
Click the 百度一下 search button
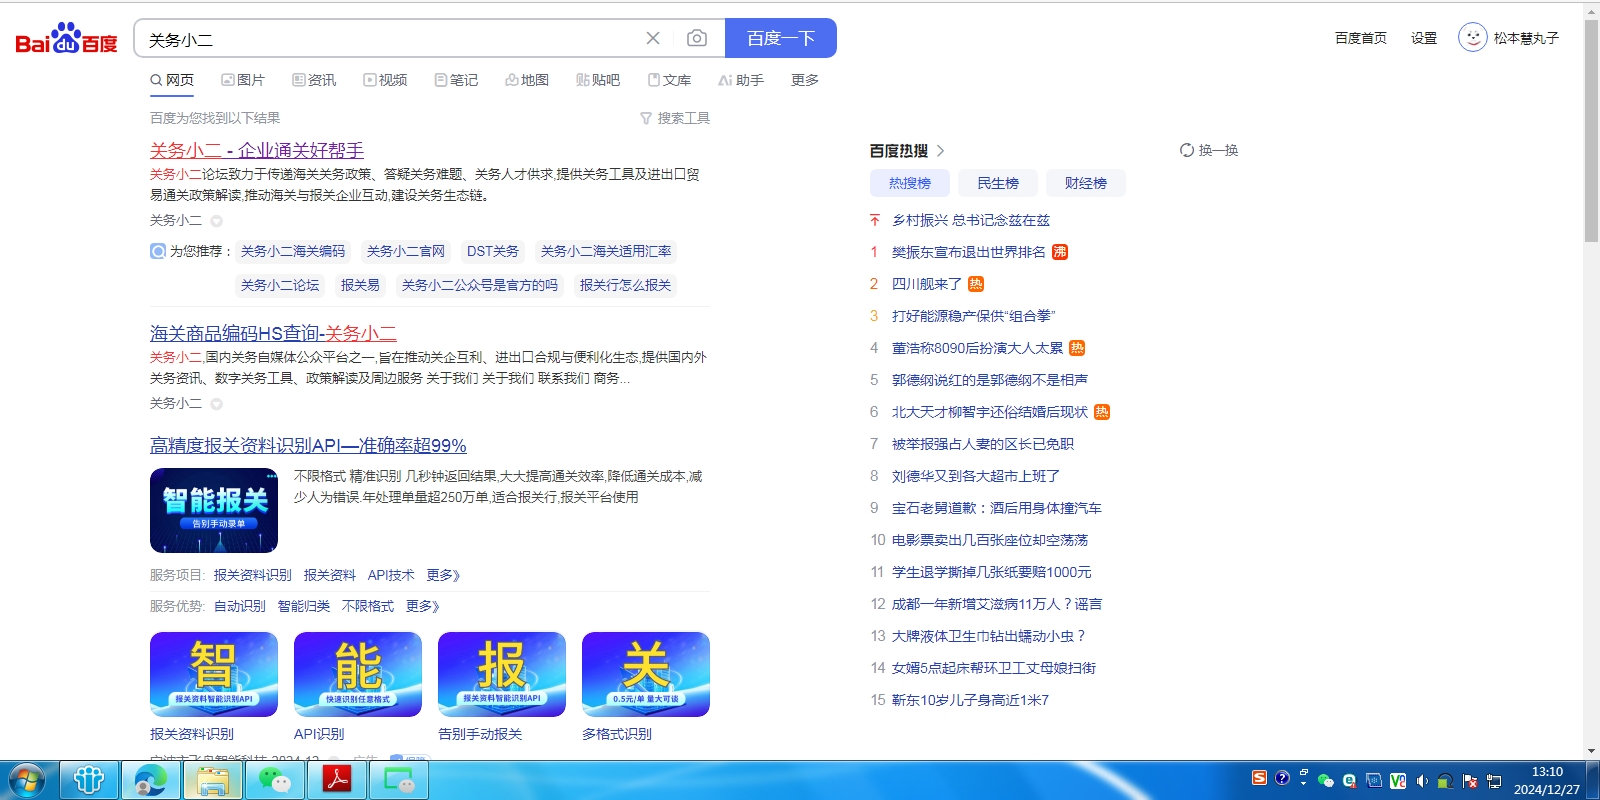[x=781, y=38]
